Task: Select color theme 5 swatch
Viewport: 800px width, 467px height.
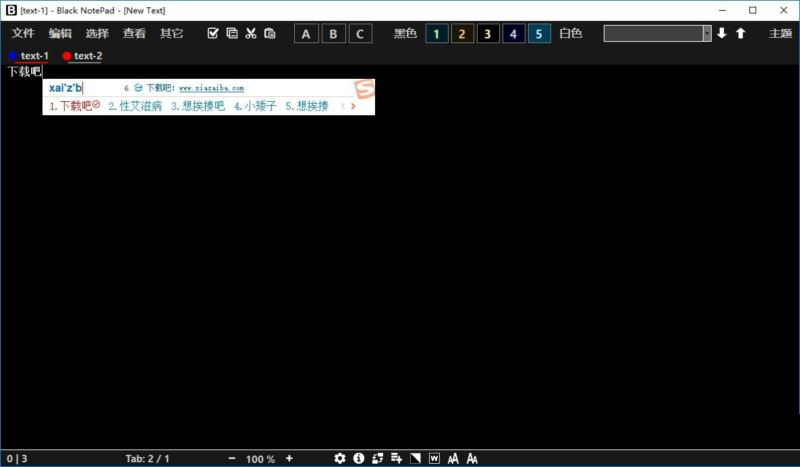Action: pyautogui.click(x=539, y=34)
